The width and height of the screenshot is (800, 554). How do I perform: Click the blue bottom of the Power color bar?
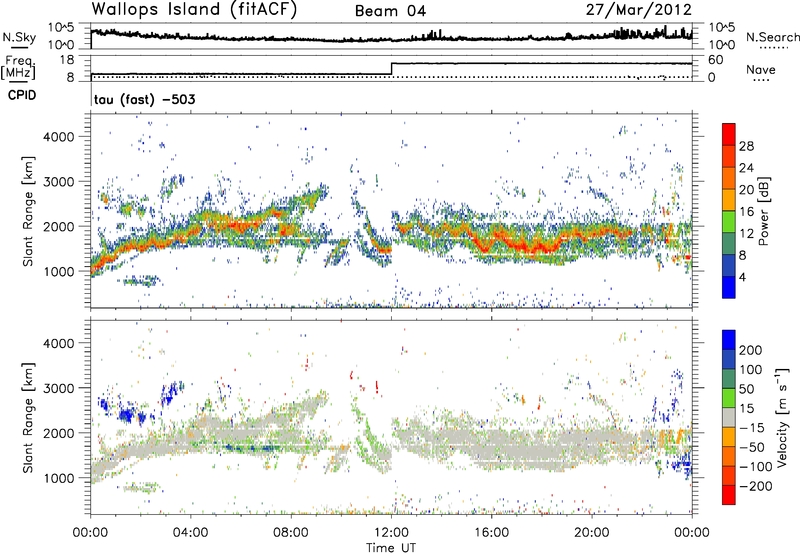729,287
